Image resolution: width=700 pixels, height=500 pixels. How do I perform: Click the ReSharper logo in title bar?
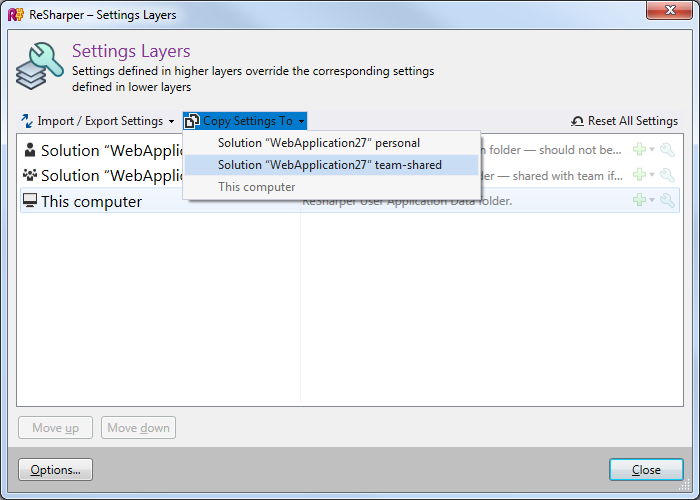(x=16, y=15)
